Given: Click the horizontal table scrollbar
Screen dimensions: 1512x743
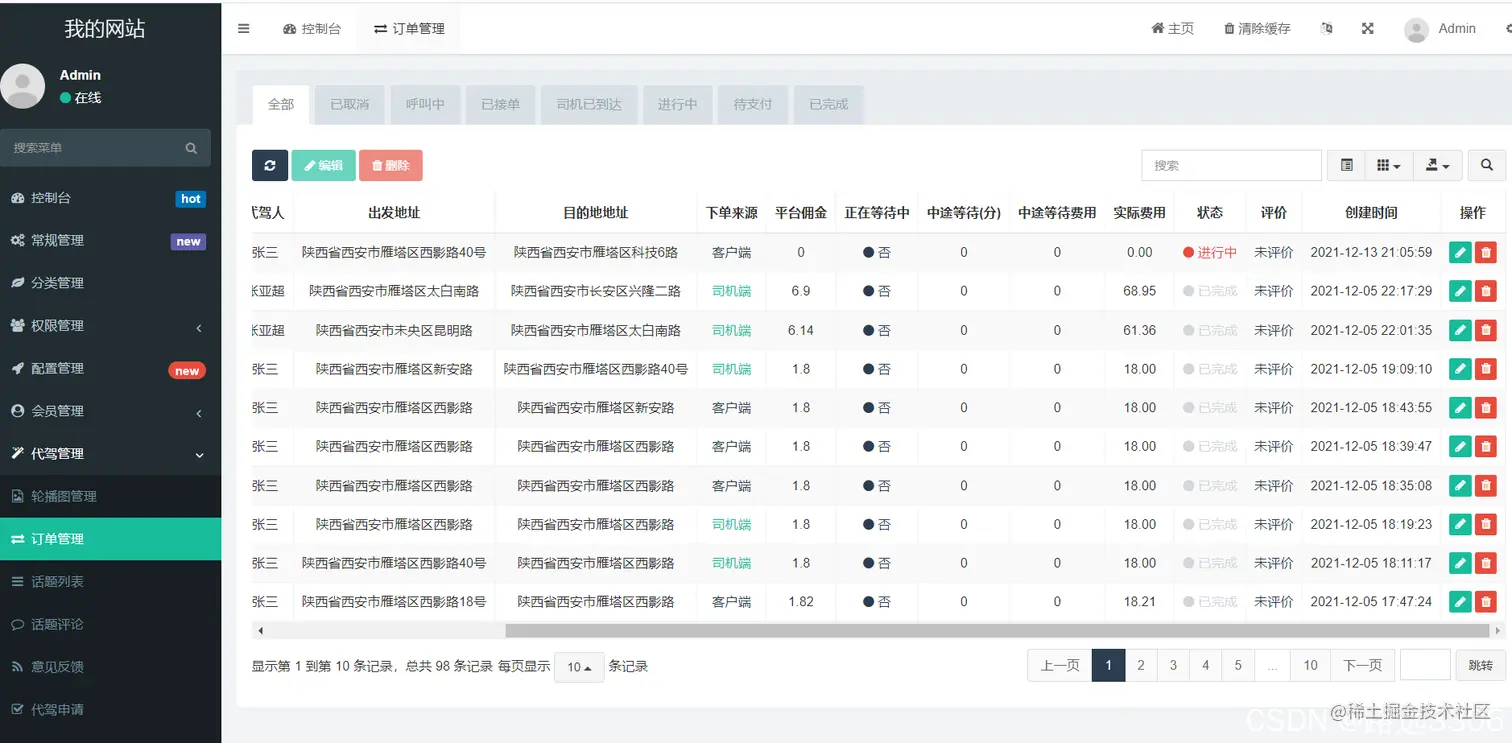Looking at the screenshot, I should pyautogui.click(x=999, y=631).
